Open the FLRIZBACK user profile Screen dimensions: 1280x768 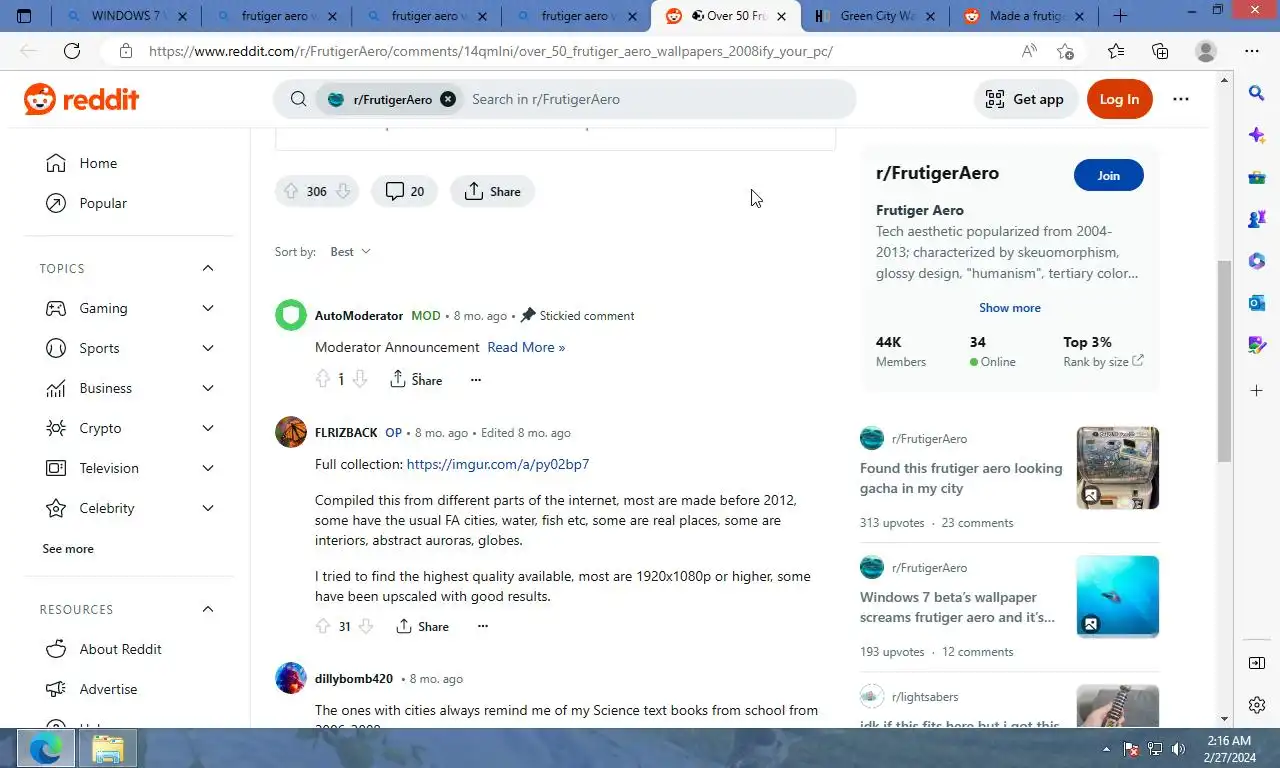click(346, 432)
